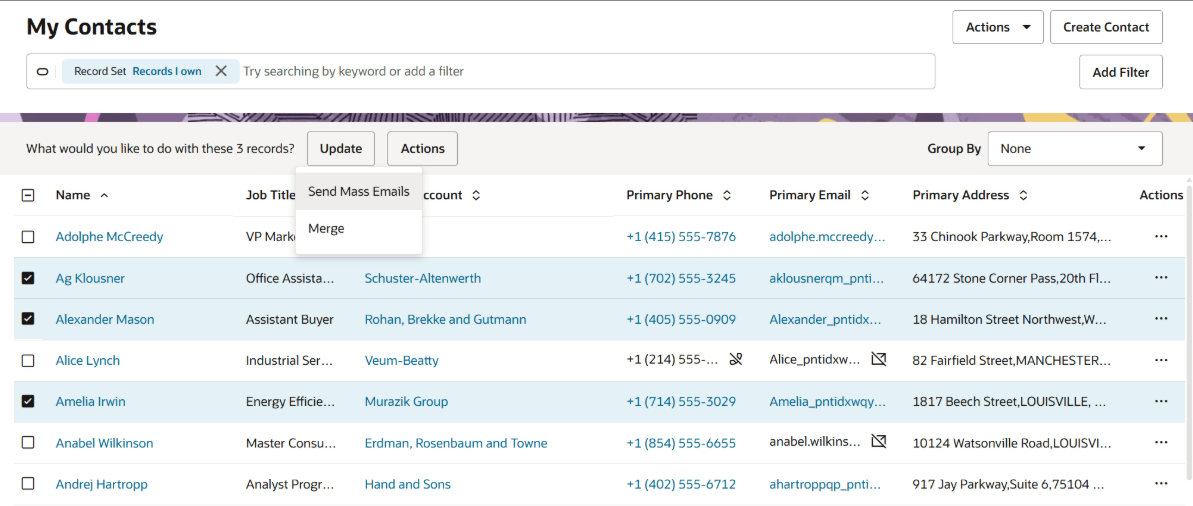Call phone number +1 (405) 555-0909
This screenshot has height=506, width=1193.
coord(681,319)
